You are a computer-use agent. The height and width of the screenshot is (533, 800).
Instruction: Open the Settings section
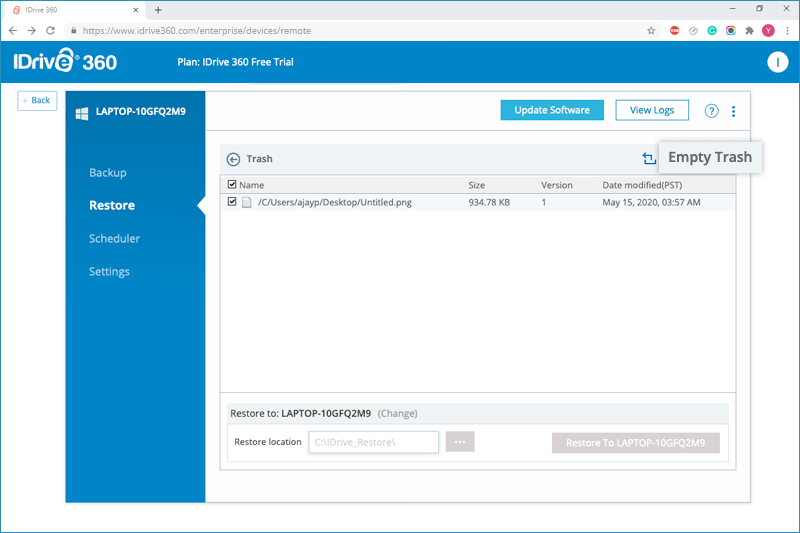(x=109, y=272)
